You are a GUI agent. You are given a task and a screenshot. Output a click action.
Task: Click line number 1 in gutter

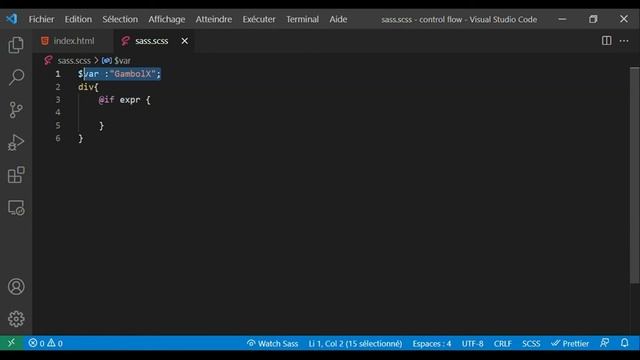[58, 74]
